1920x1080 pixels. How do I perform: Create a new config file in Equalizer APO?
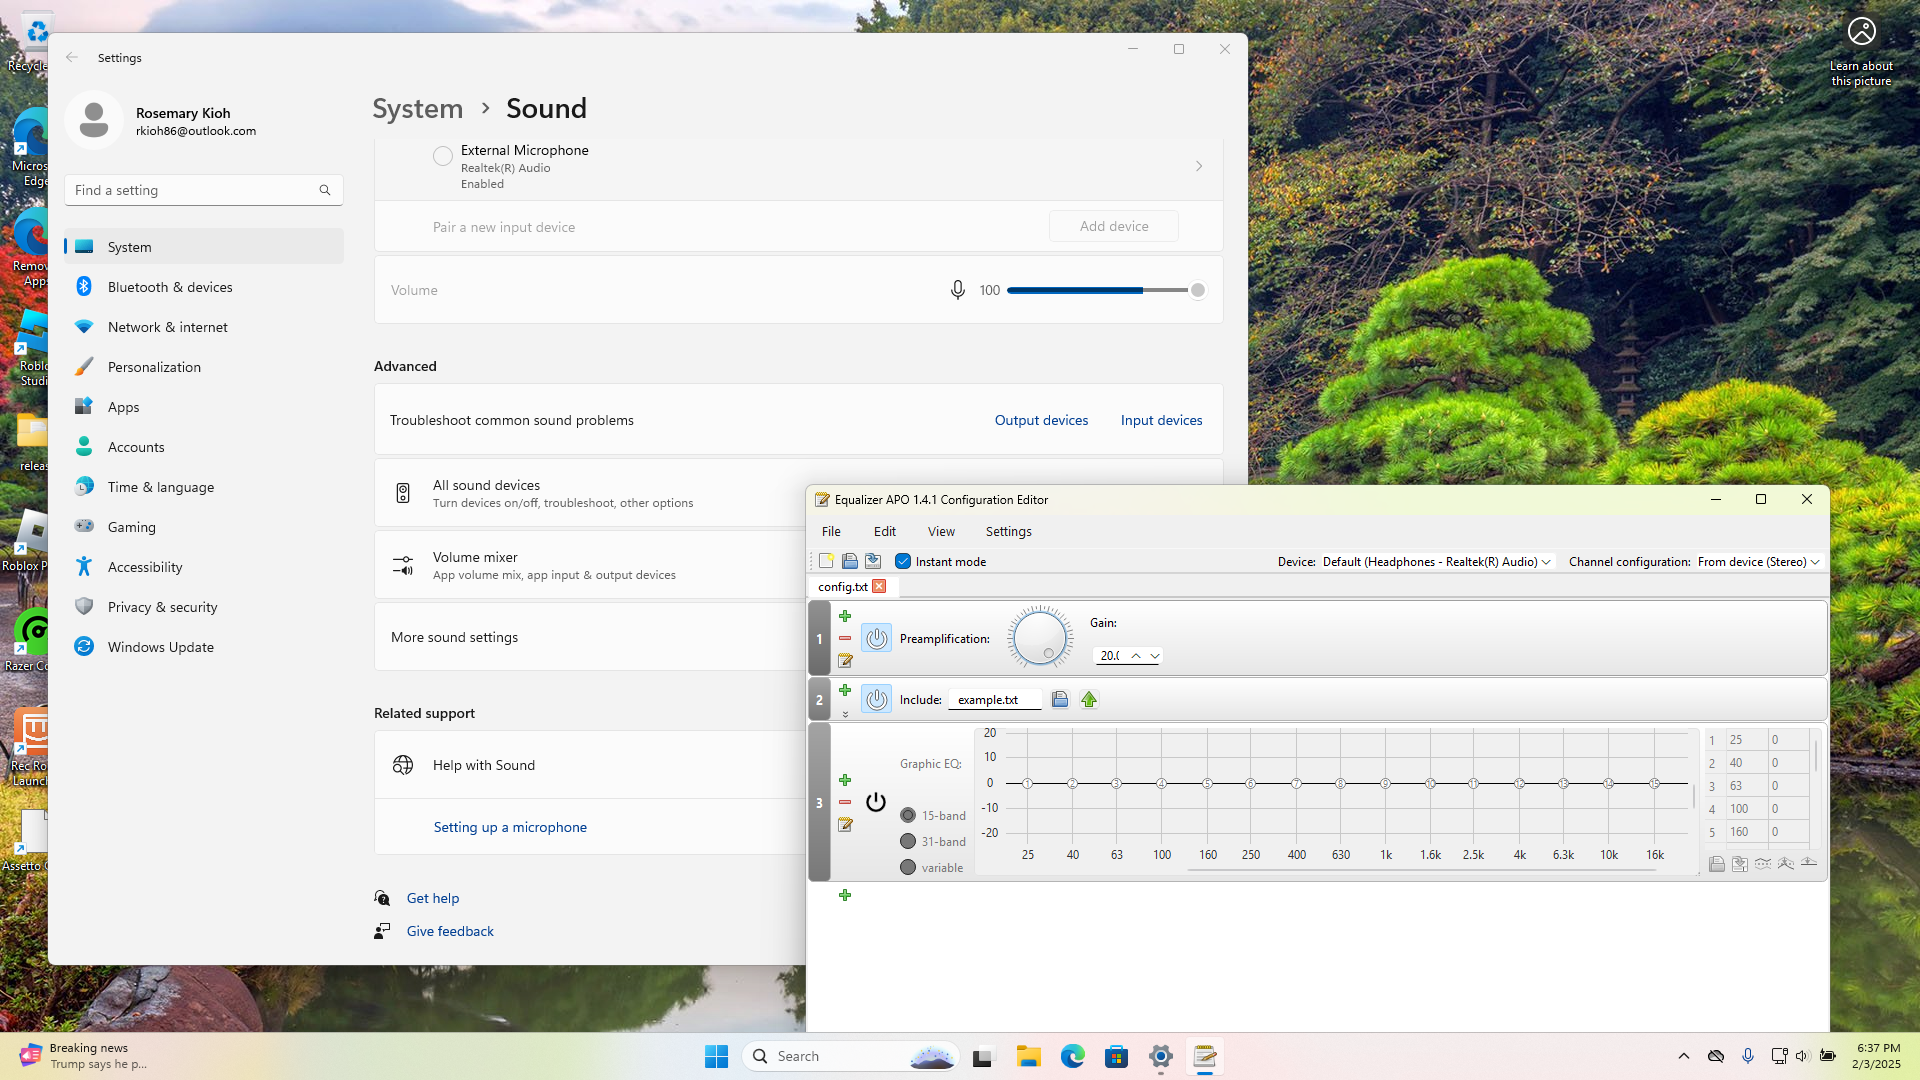(826, 561)
